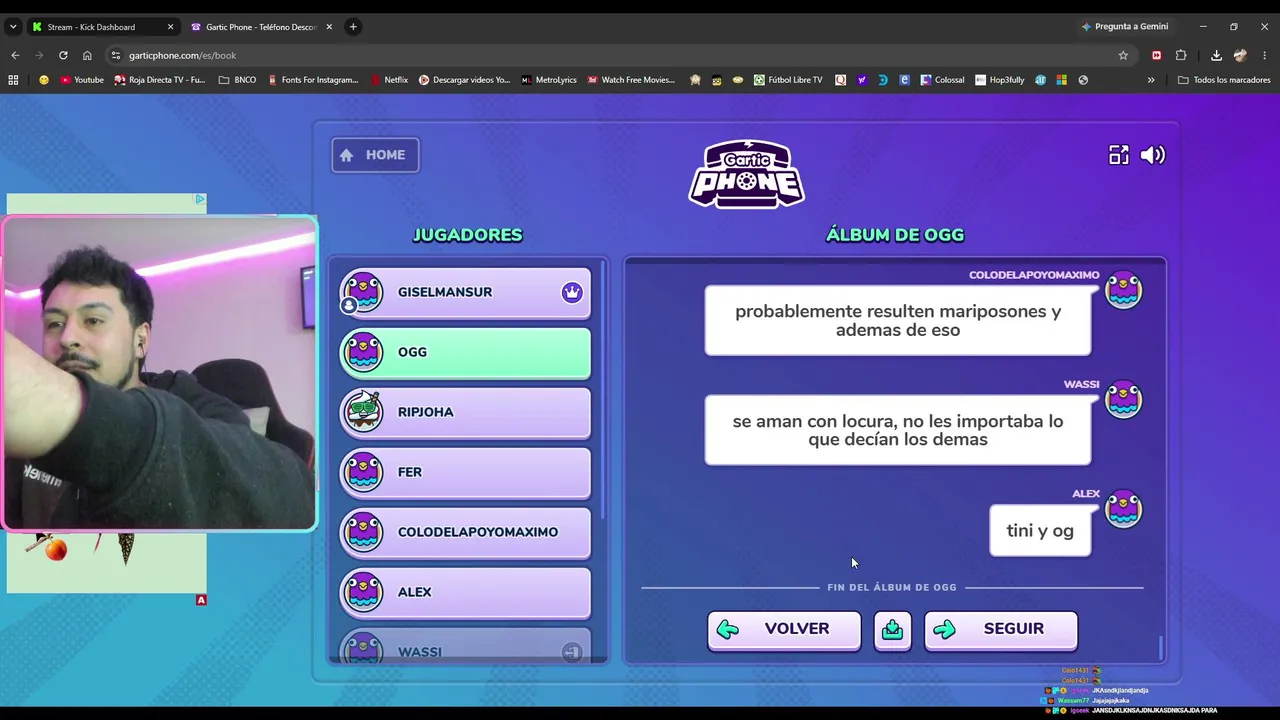This screenshot has height=720, width=1280.
Task: Open the apps grid in the bookmarks bar
Action: tap(13, 80)
